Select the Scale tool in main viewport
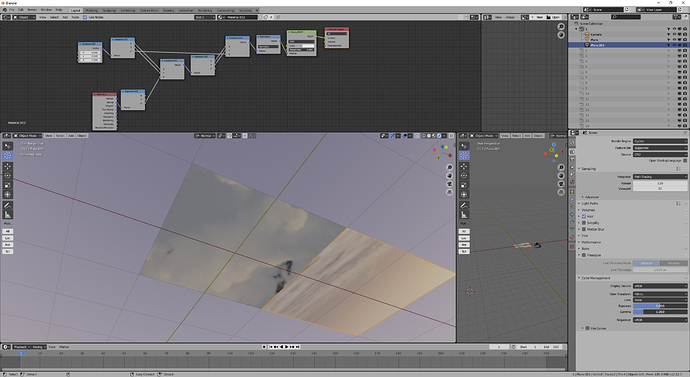Image resolution: width=690 pixels, height=377 pixels. pyautogui.click(x=7, y=185)
